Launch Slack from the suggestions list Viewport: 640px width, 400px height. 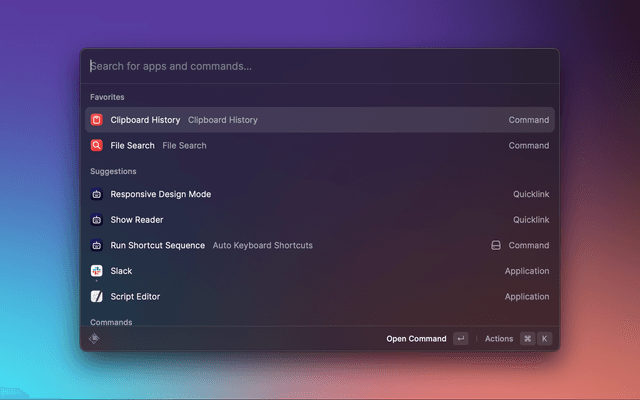[x=320, y=271]
